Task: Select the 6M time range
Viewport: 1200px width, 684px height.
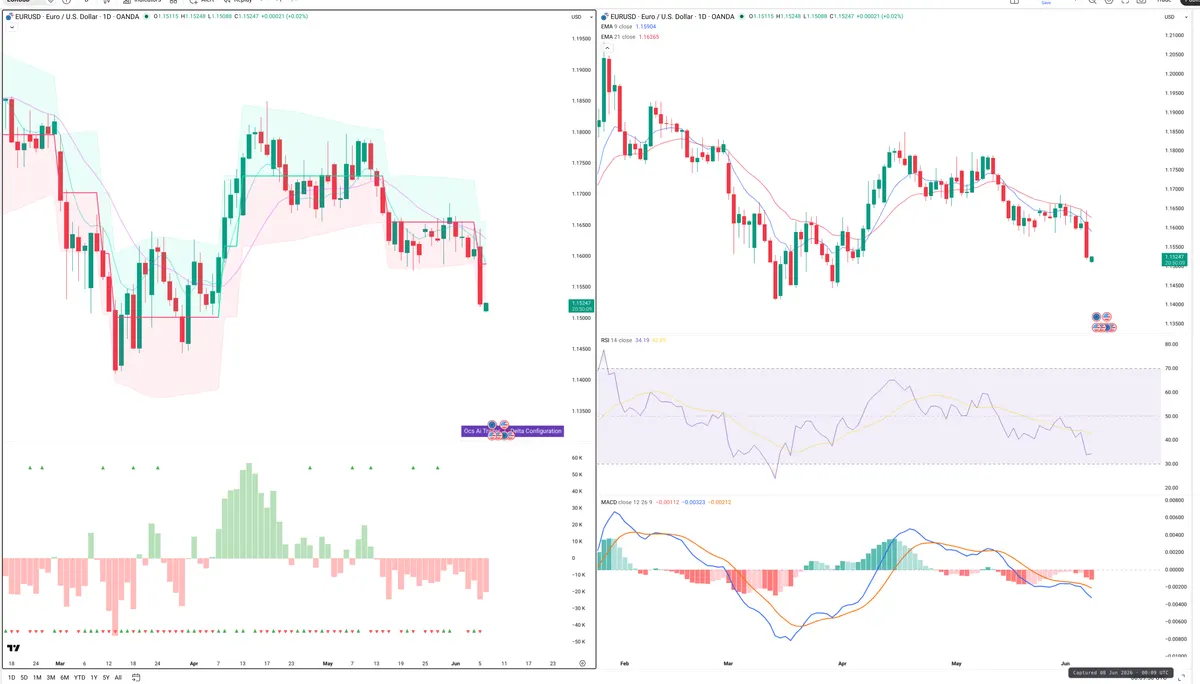Action: [64, 677]
